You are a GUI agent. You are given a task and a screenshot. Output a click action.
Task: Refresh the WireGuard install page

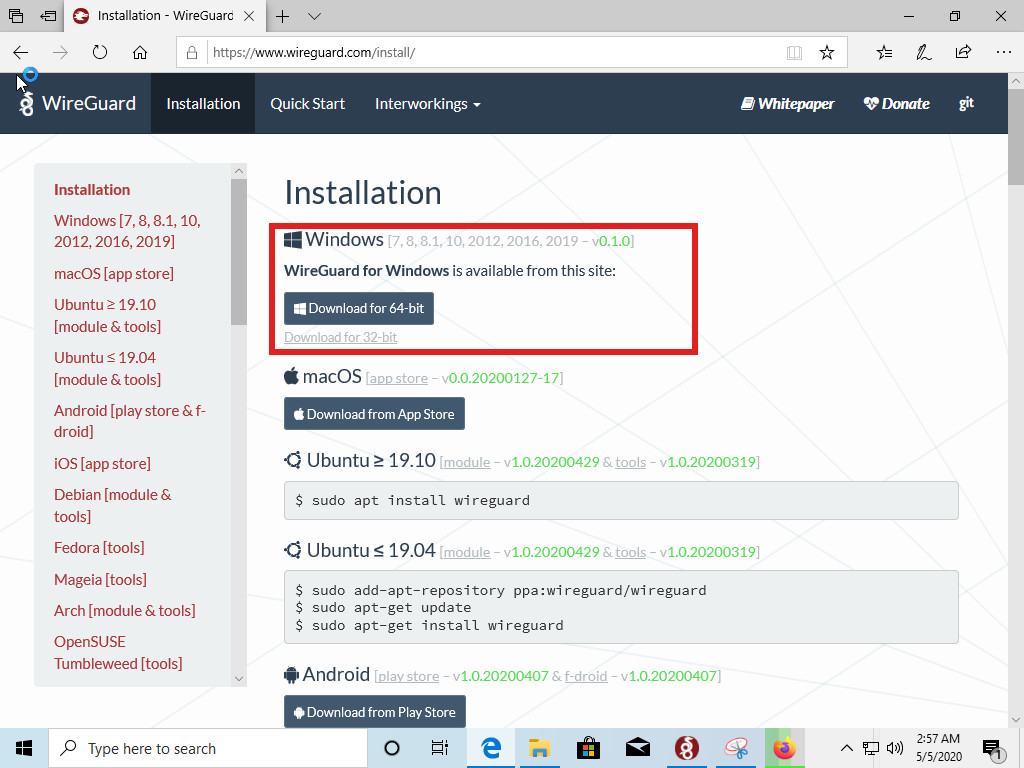(x=100, y=52)
